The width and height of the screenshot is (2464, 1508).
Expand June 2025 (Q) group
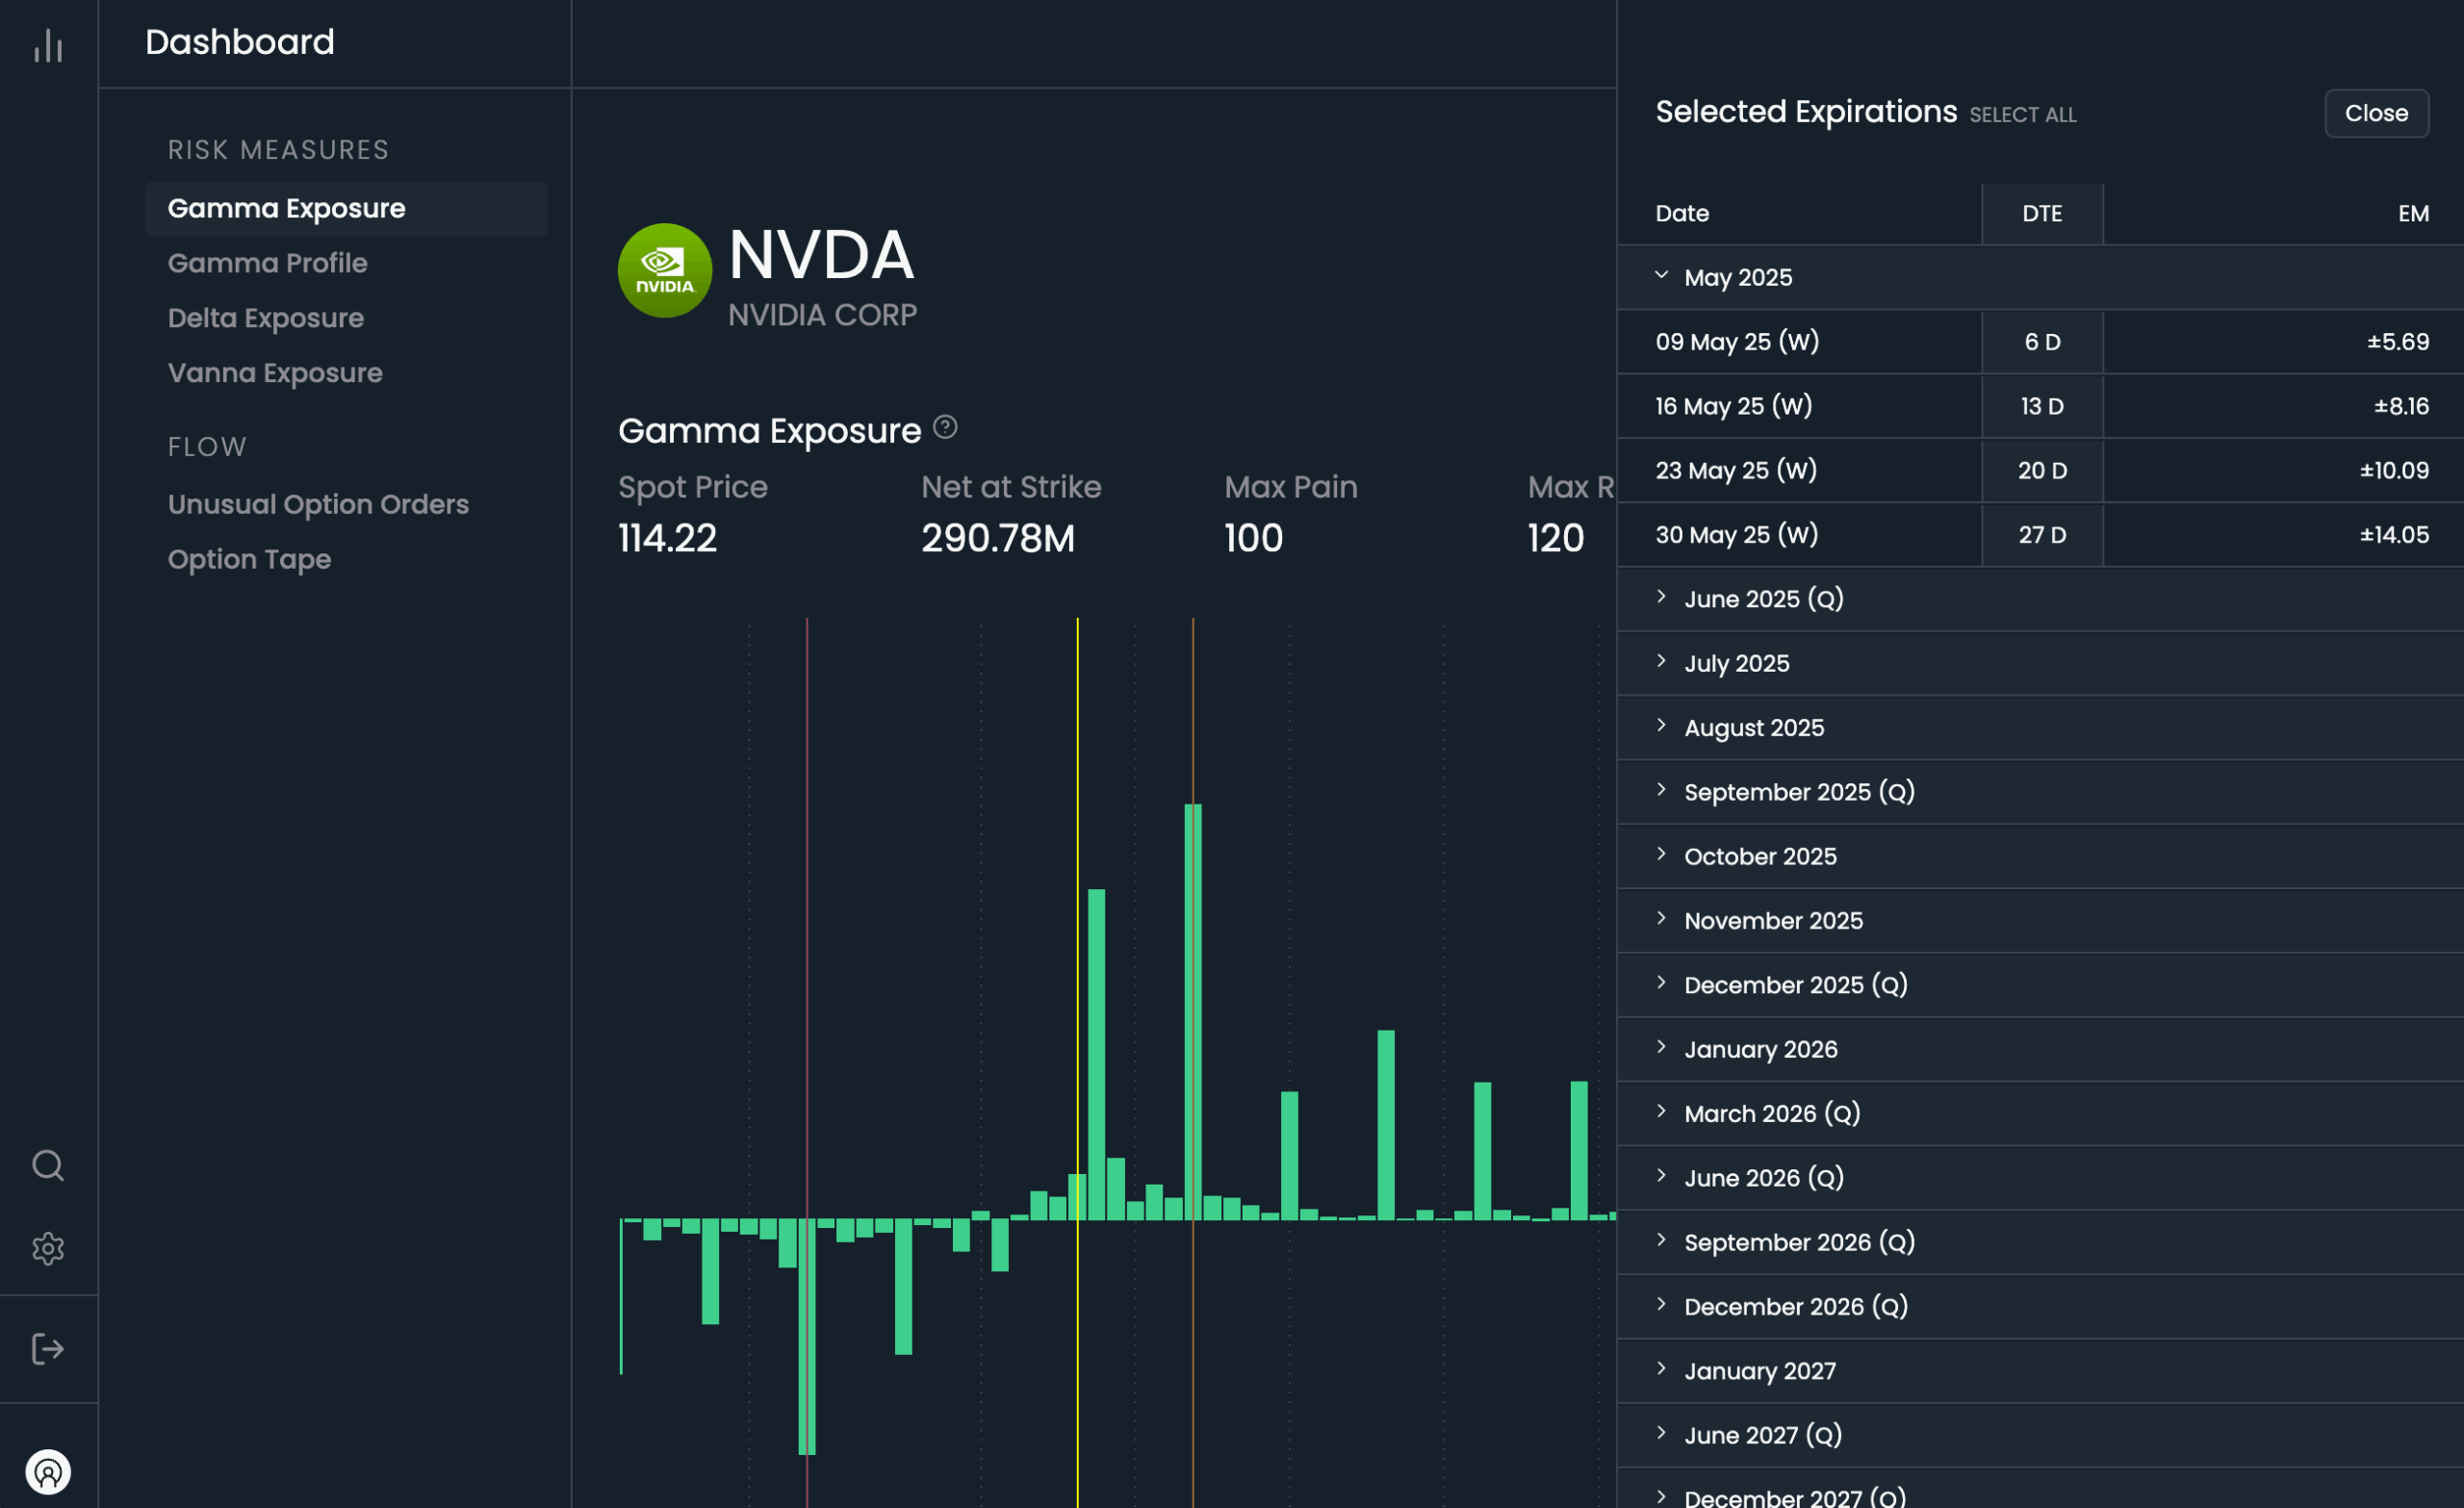point(2040,599)
